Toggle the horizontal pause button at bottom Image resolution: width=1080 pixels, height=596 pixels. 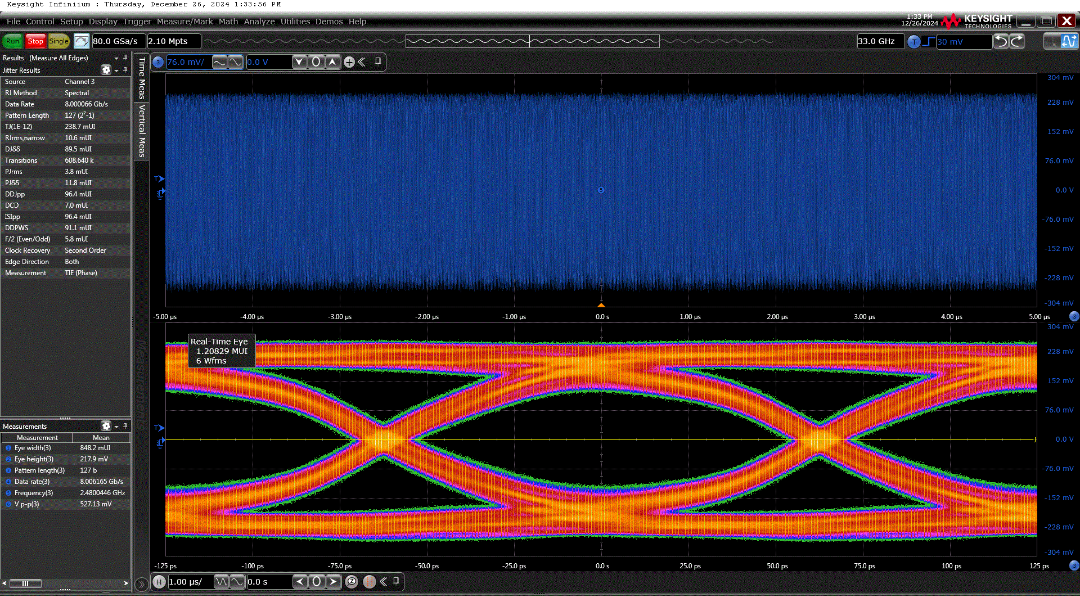click(x=158, y=582)
